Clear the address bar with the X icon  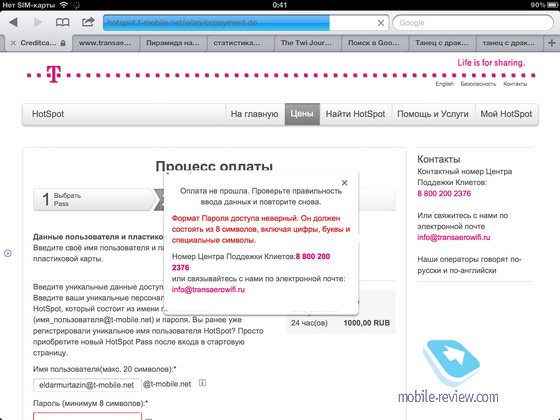(x=381, y=23)
